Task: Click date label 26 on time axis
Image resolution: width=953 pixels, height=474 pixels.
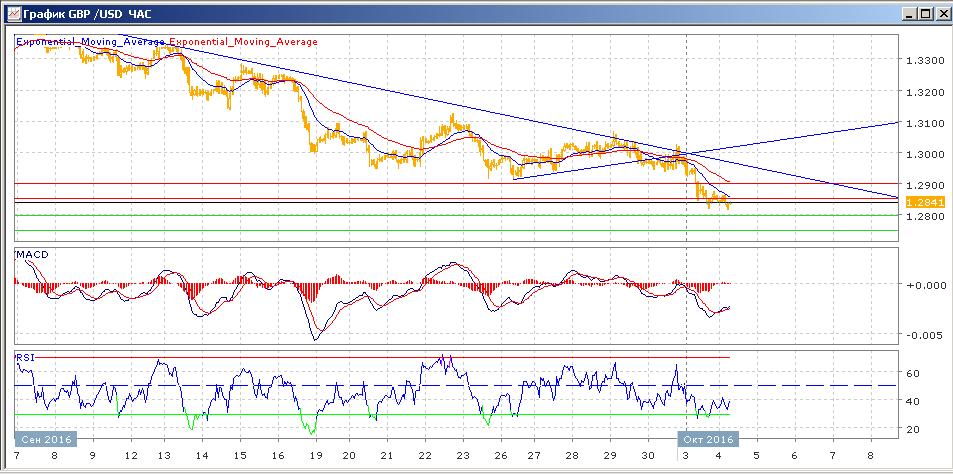Action: pos(501,455)
